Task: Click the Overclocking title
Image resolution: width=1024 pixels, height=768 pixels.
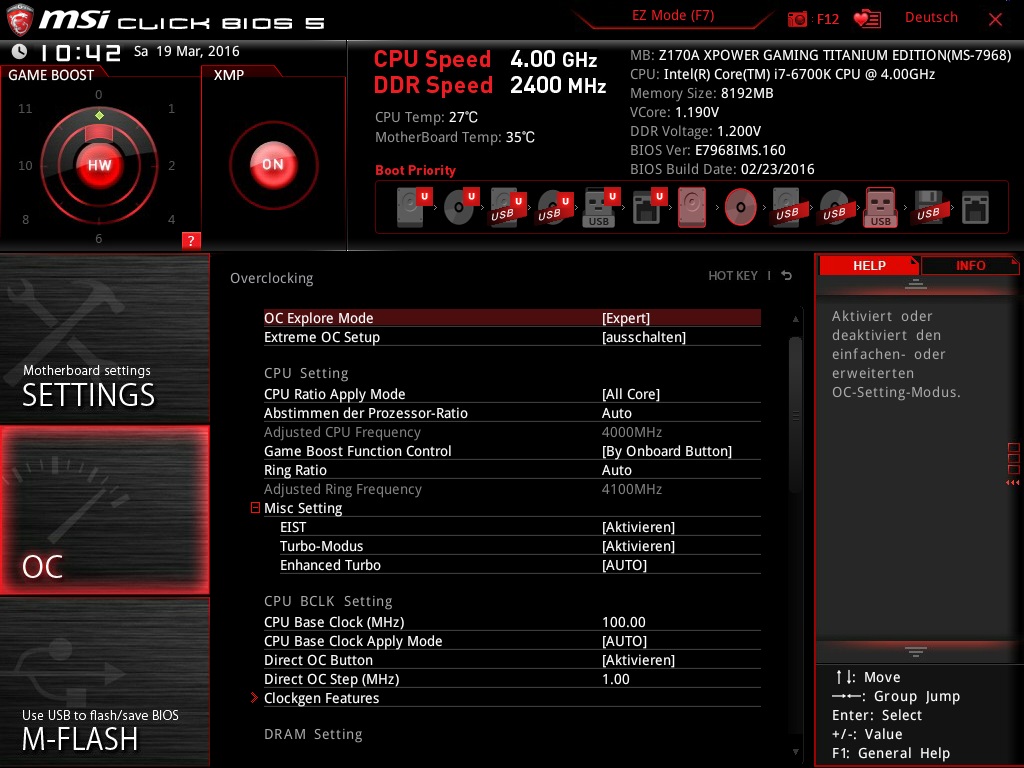Action: 272,278
